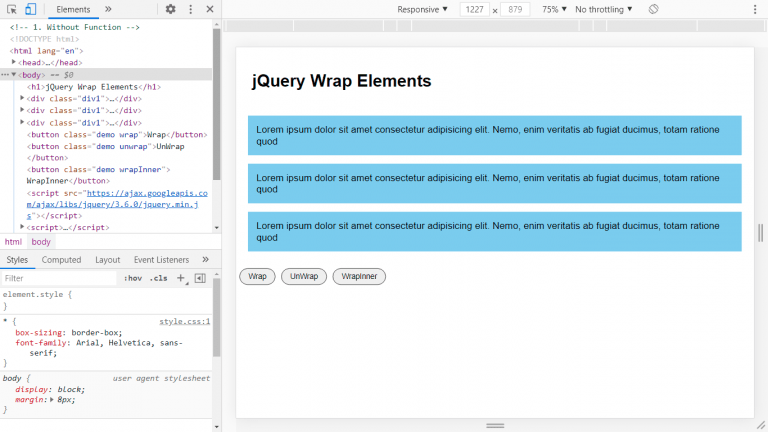Image resolution: width=768 pixels, height=432 pixels.
Task: Grab the viewport bottom edge handle
Action: click(495, 426)
